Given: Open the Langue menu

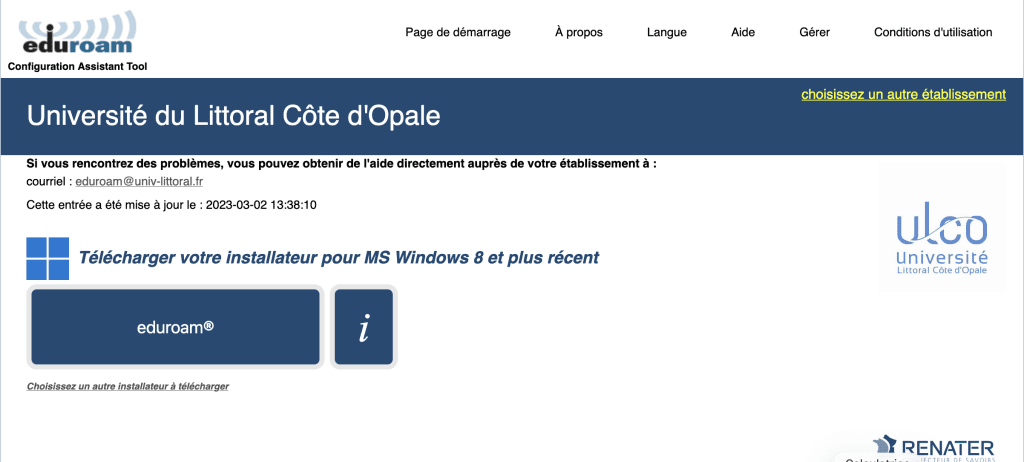Looking at the screenshot, I should click(666, 32).
